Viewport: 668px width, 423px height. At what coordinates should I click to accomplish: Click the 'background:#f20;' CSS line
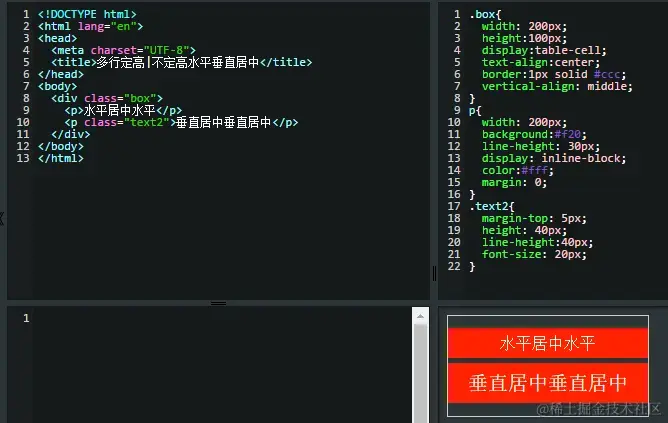pyautogui.click(x=534, y=135)
